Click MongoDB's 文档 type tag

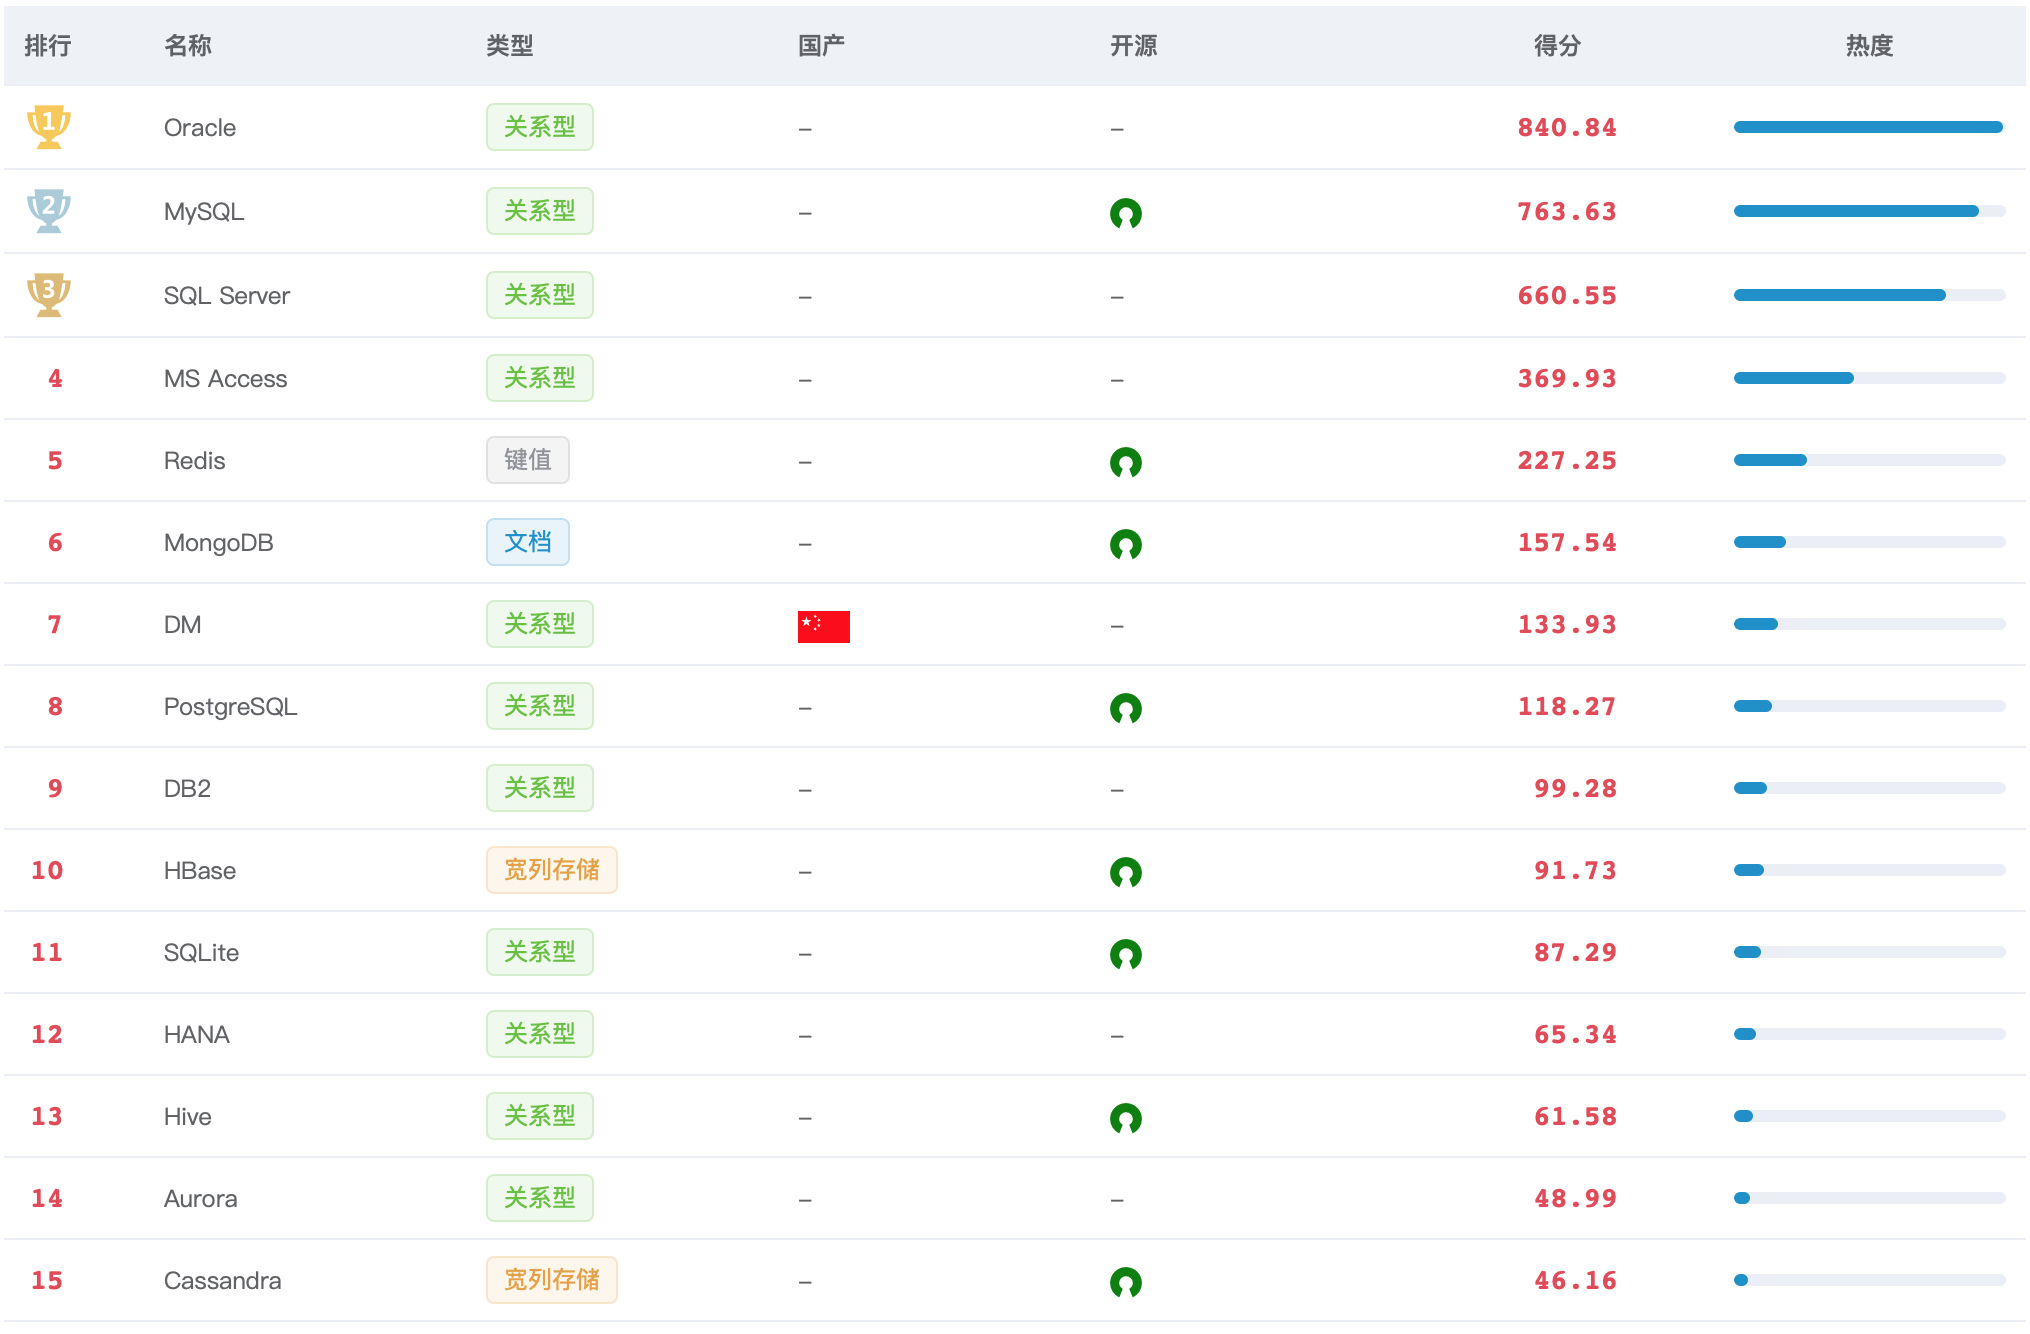[x=527, y=542]
